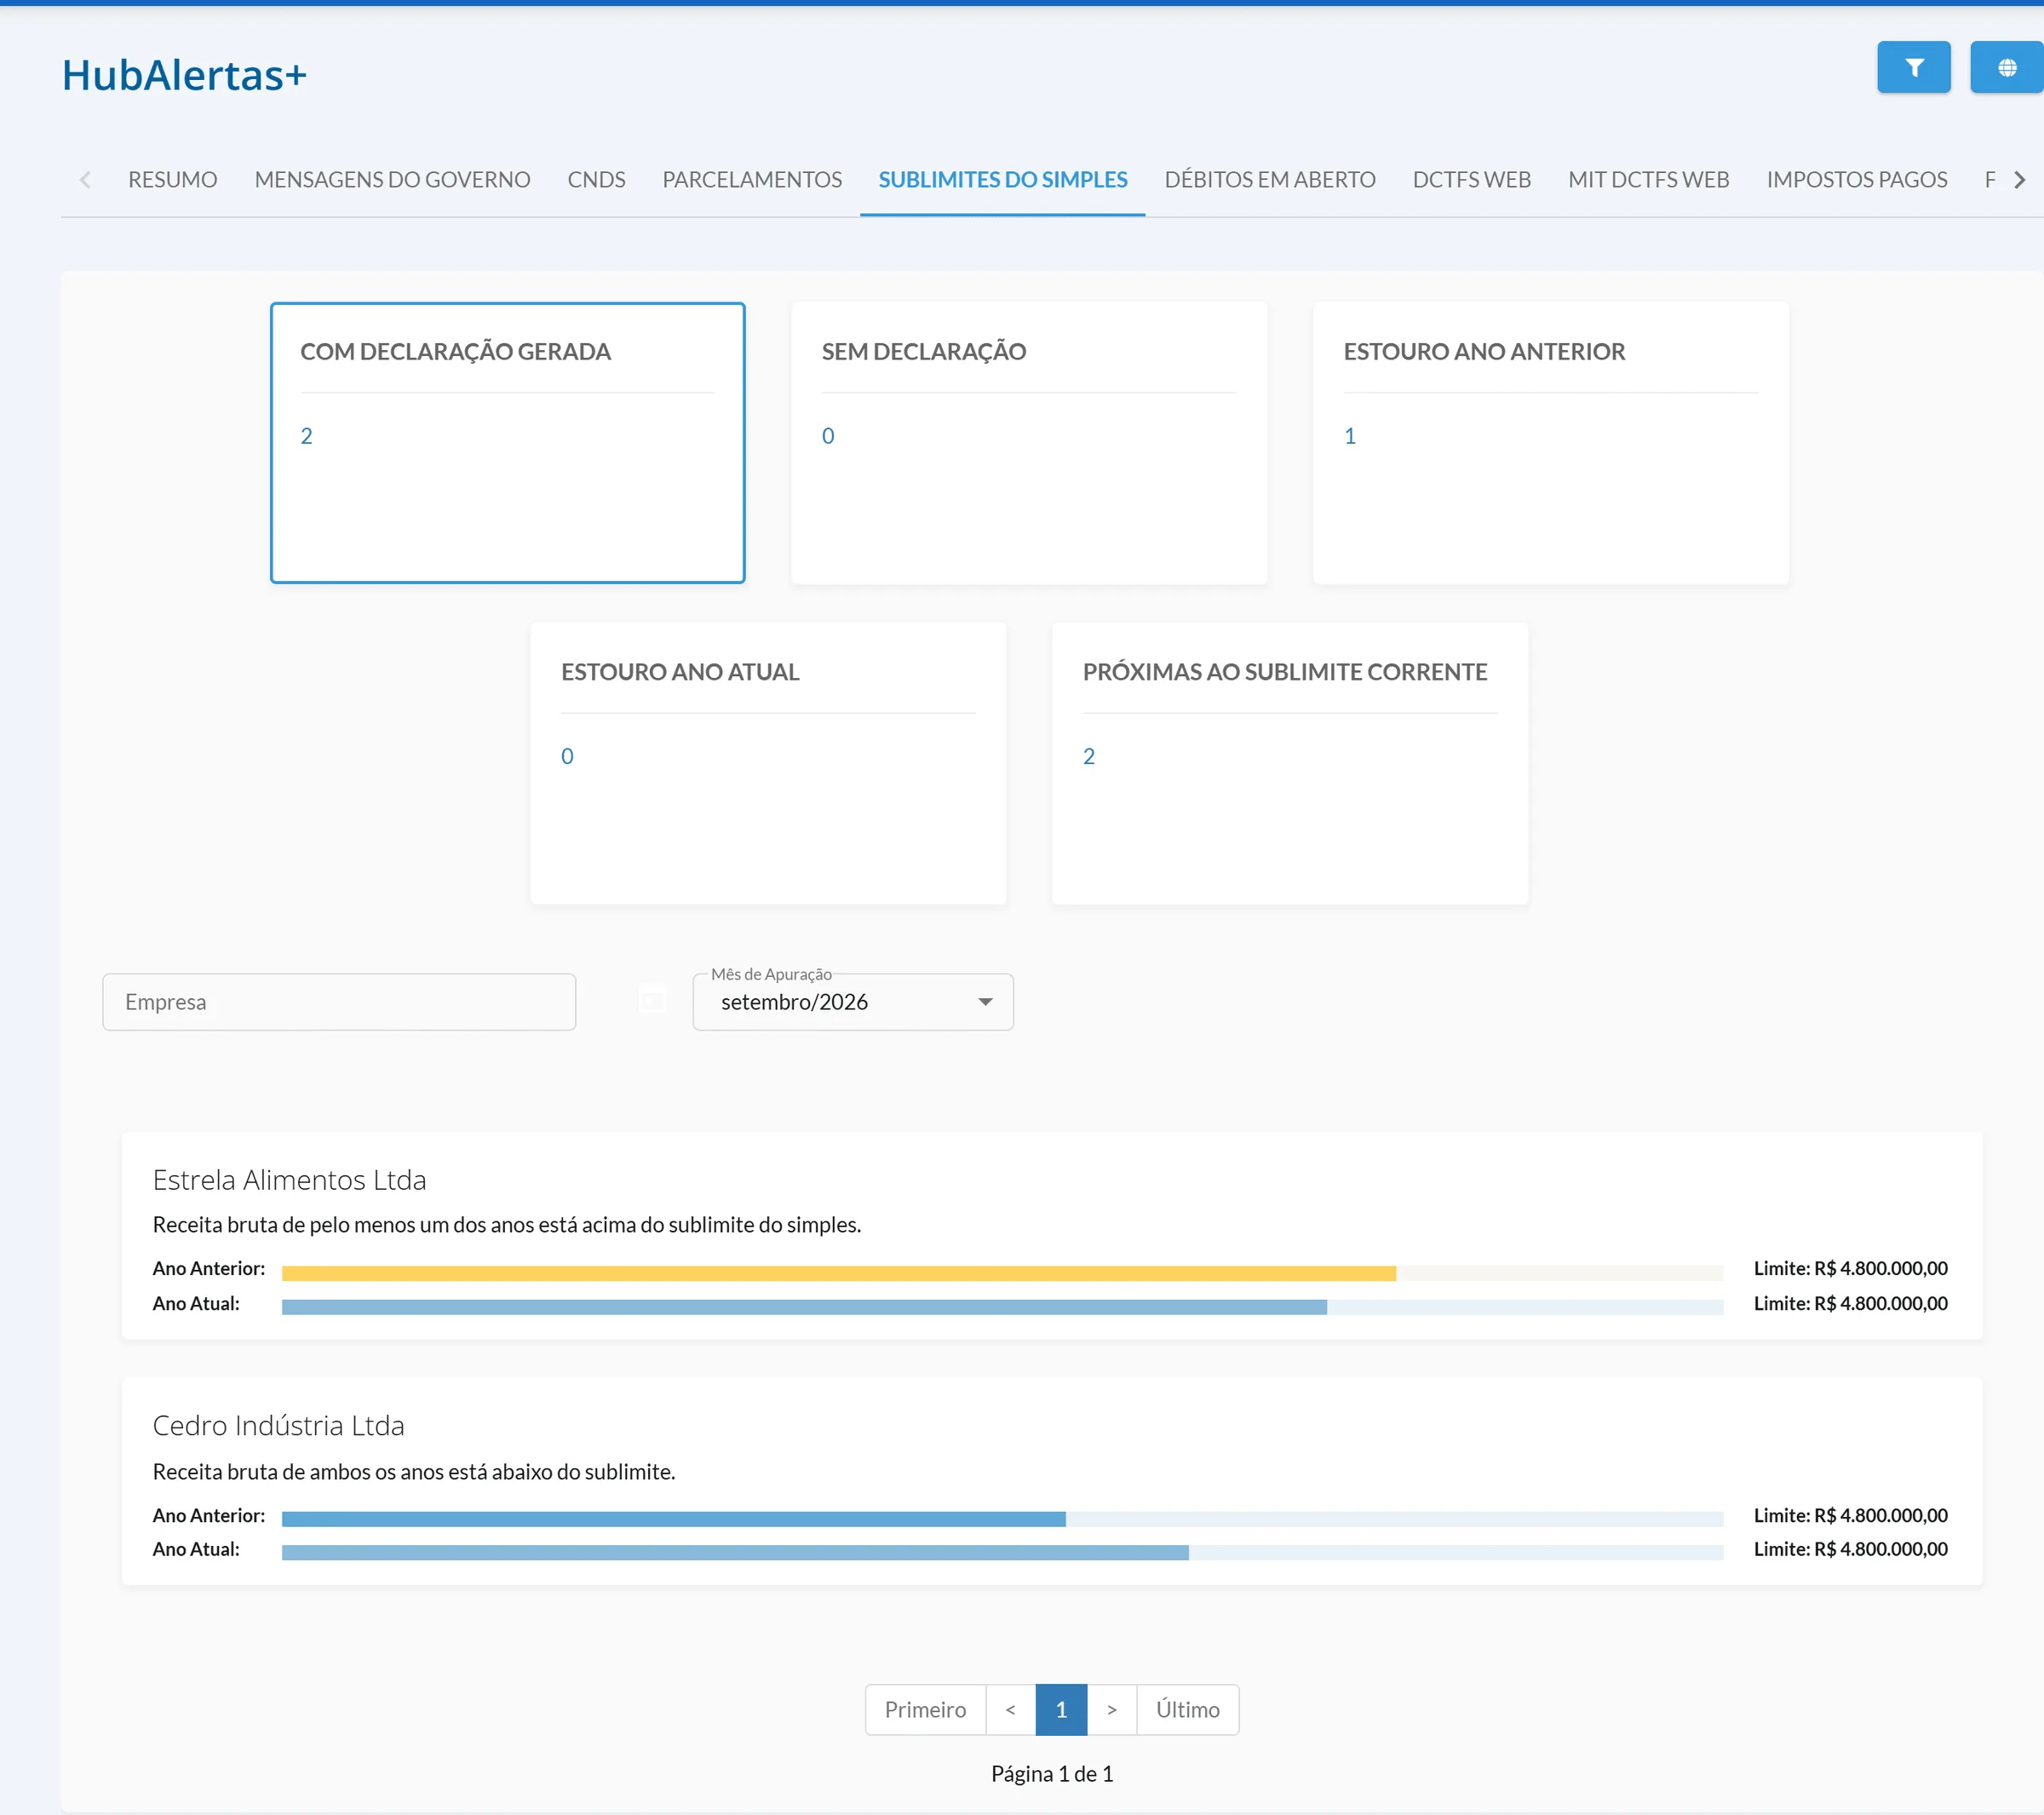Select the SEM DECLARAÇÃO card
Image resolution: width=2044 pixels, height=1815 pixels.
[x=1029, y=442]
